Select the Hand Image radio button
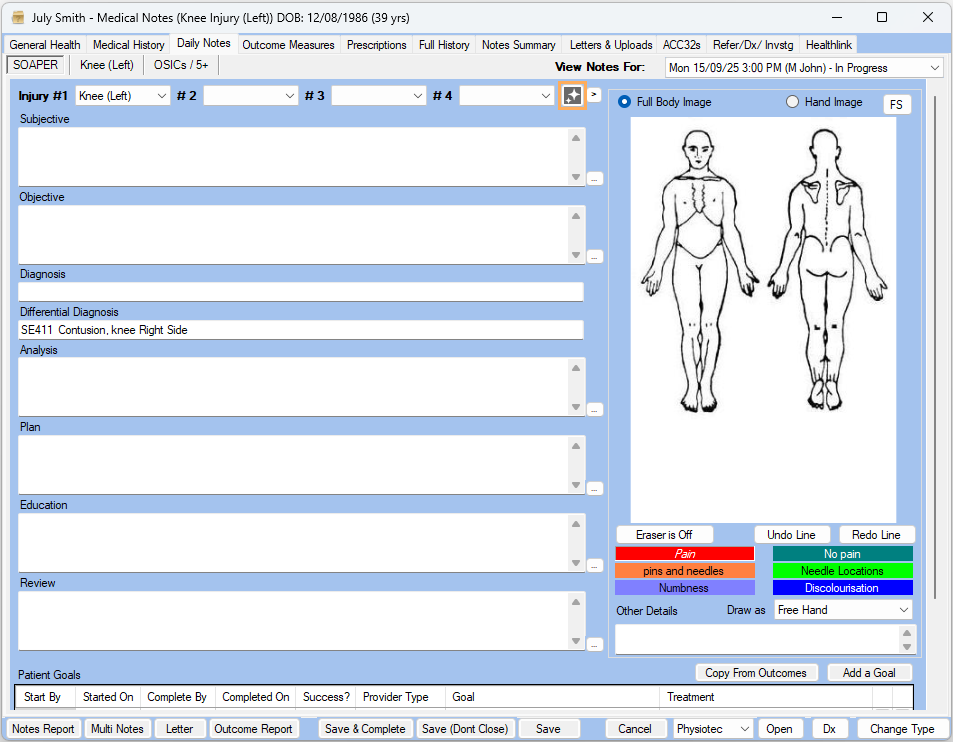 point(793,102)
